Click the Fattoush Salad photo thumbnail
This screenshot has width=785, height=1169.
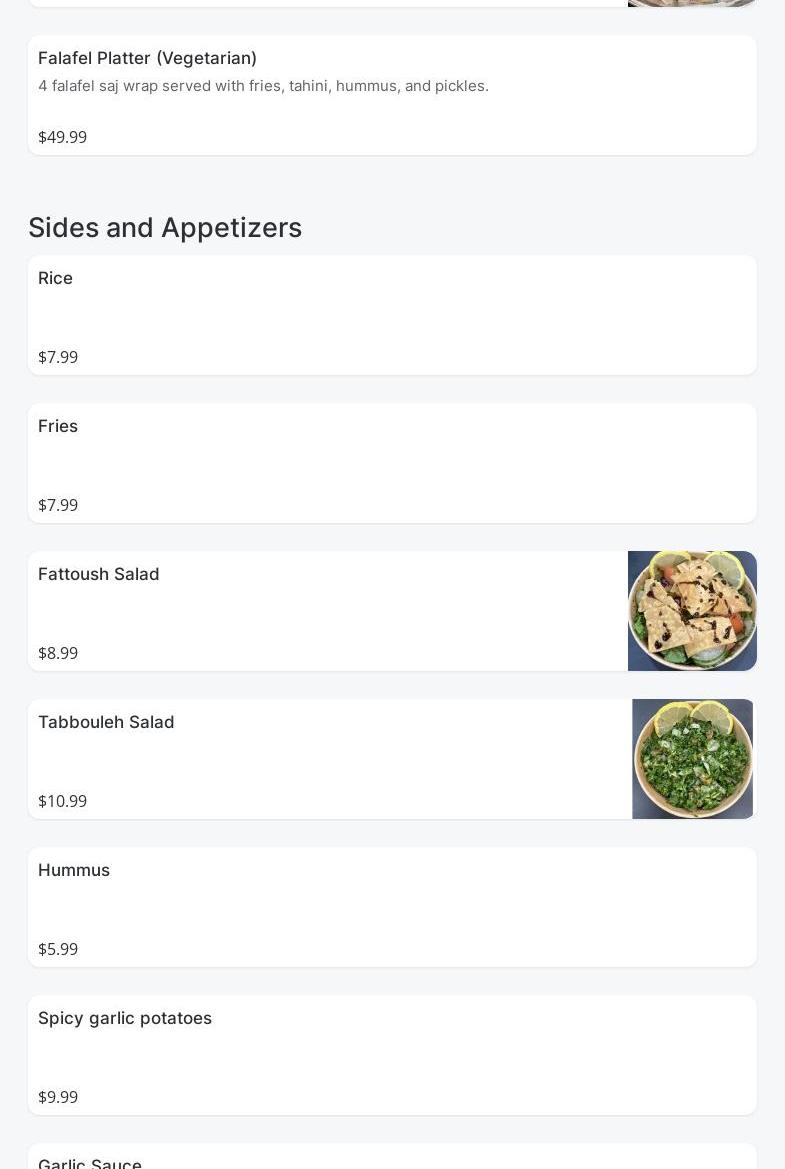[x=692, y=611]
